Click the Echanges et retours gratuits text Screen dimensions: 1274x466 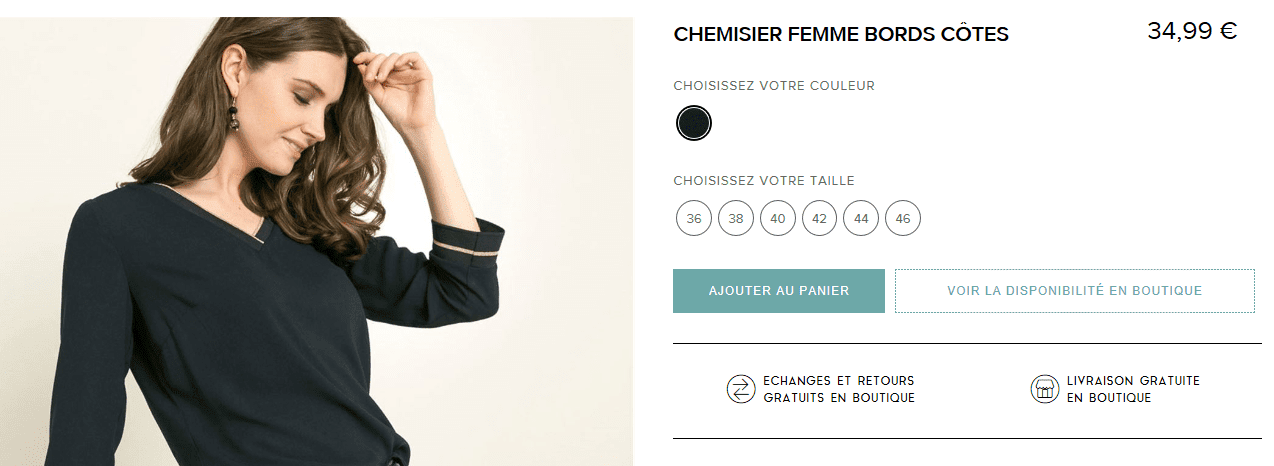(838, 389)
